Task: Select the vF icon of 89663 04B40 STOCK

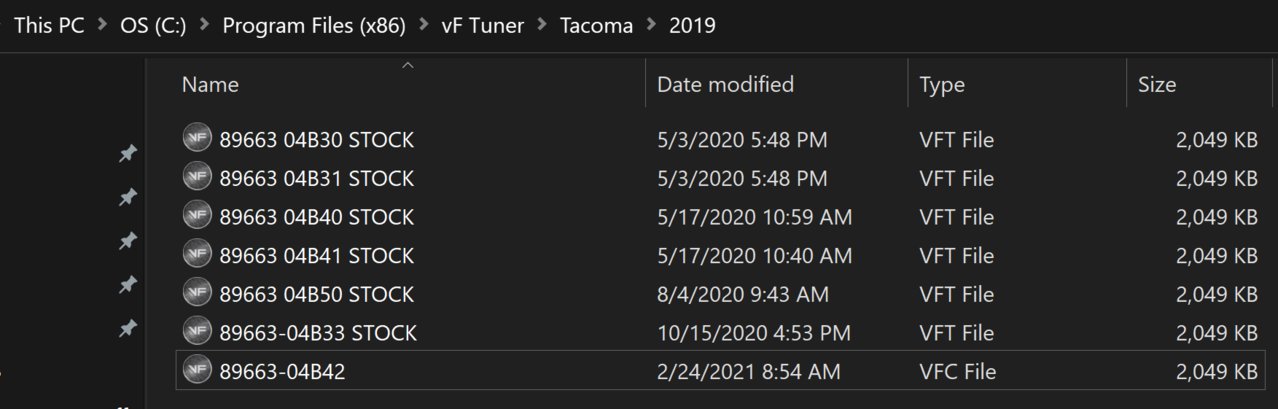Action: click(x=197, y=216)
